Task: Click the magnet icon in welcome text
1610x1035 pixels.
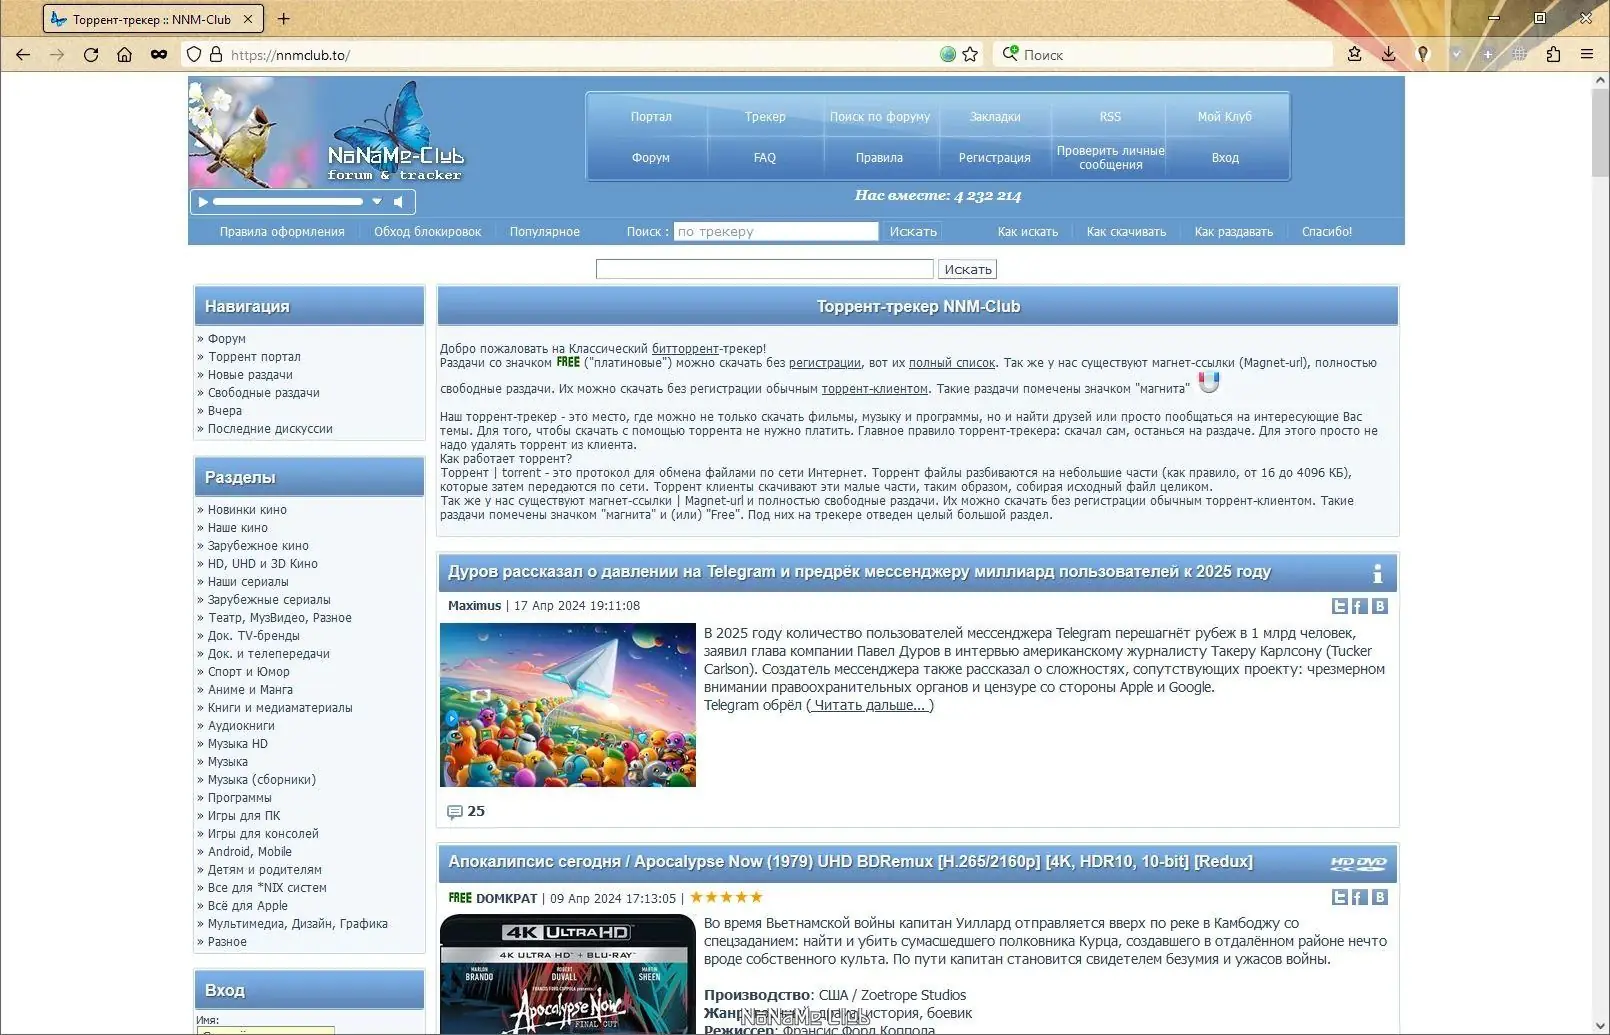Action: [x=1209, y=382]
